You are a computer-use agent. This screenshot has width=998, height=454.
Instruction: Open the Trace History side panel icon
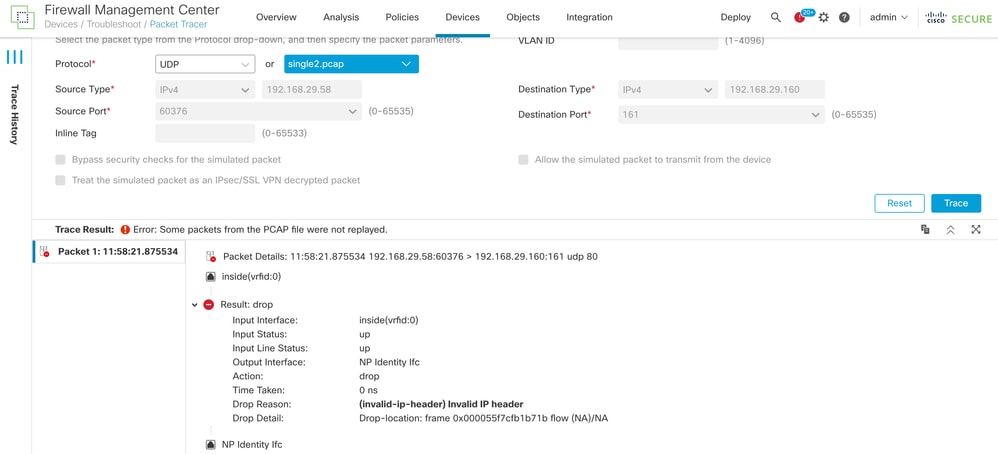tap(15, 57)
